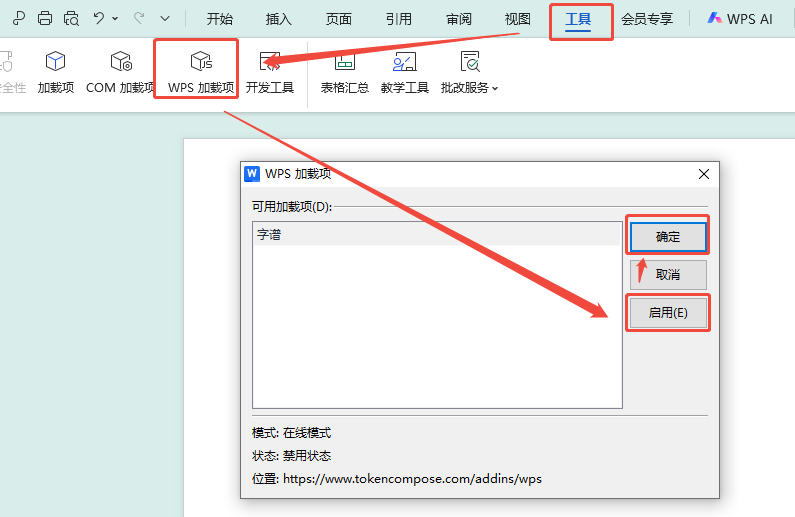Expand the Undo history dropdown arrow
795x517 pixels.
pos(116,19)
